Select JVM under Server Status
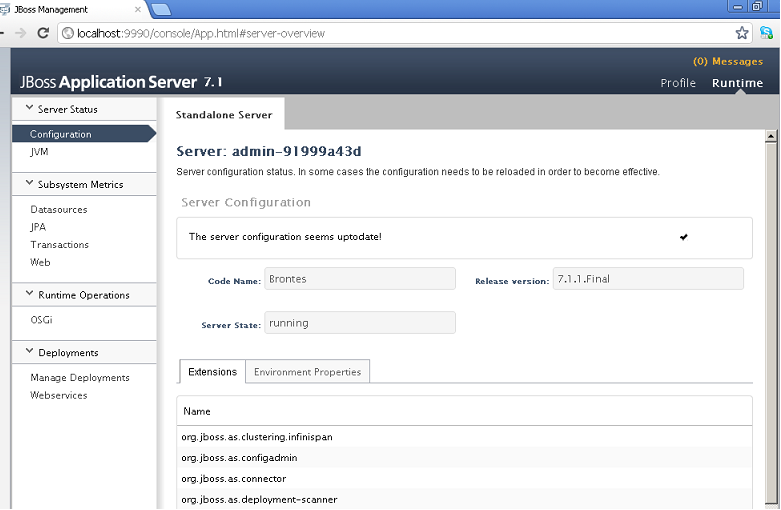This screenshot has width=781, height=510. click(x=40, y=152)
